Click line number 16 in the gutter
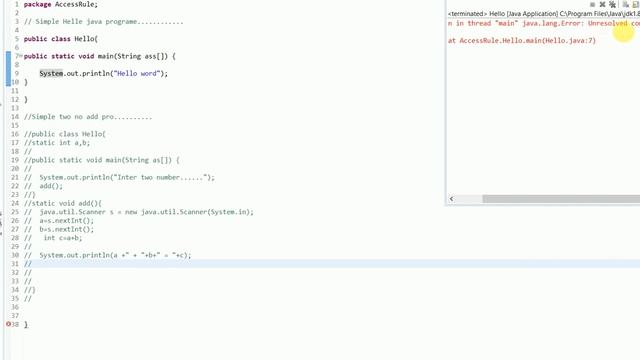The height and width of the screenshot is (360, 640). click(15, 134)
